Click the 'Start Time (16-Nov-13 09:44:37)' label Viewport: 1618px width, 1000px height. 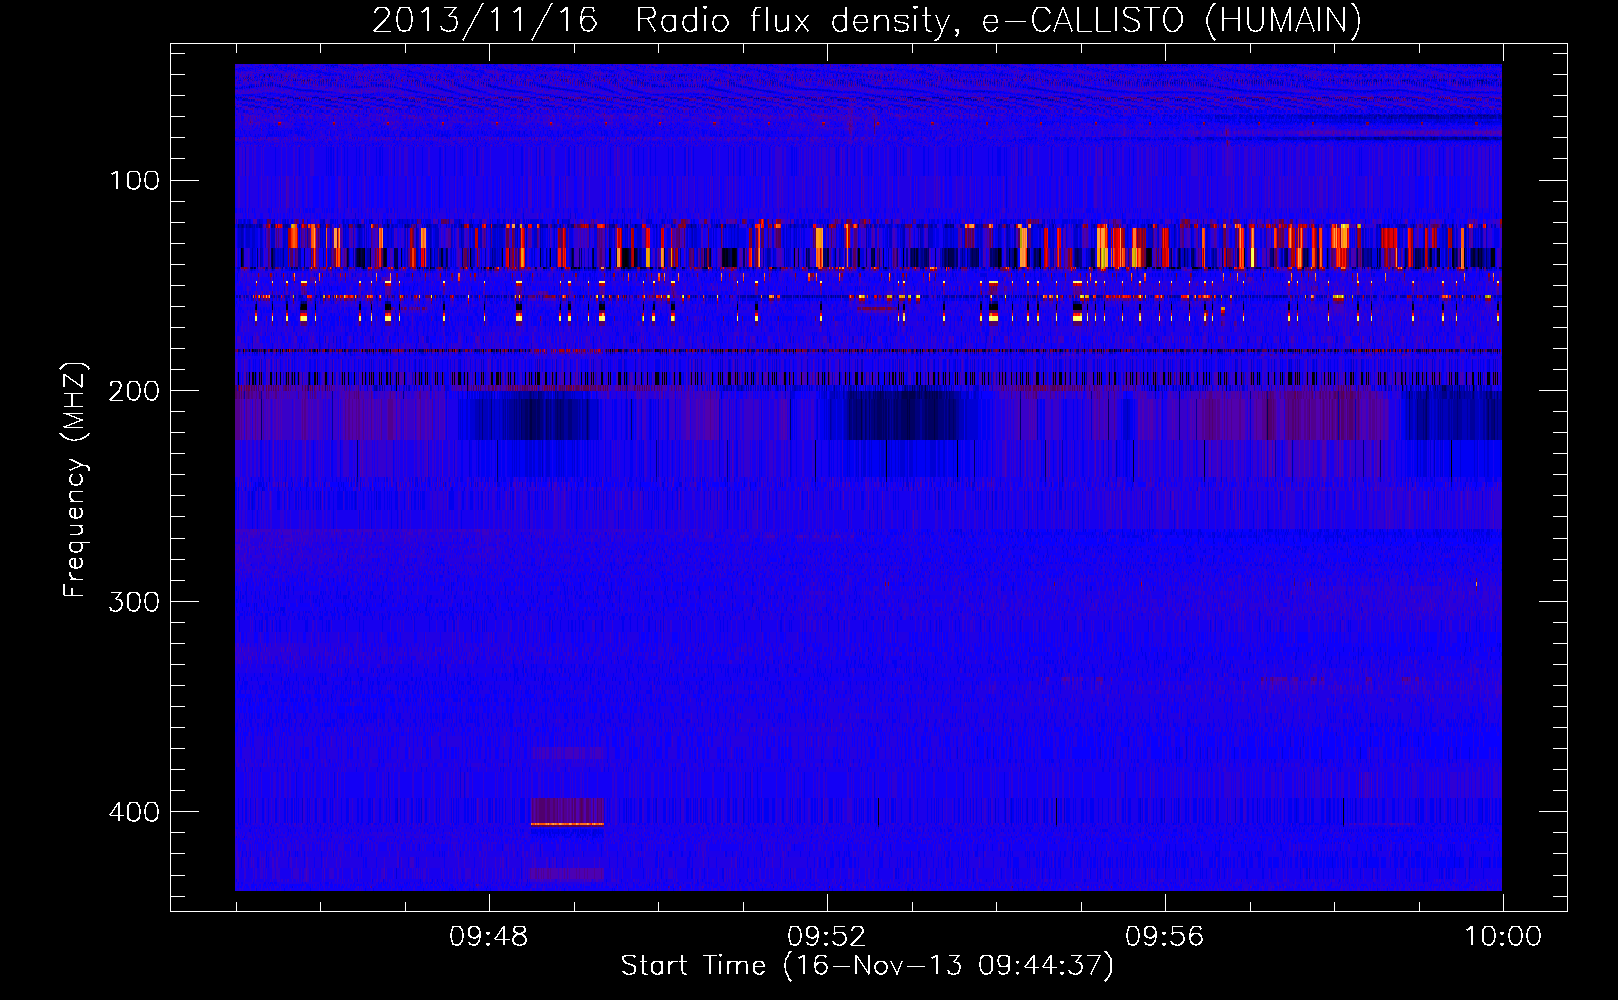tap(867, 966)
